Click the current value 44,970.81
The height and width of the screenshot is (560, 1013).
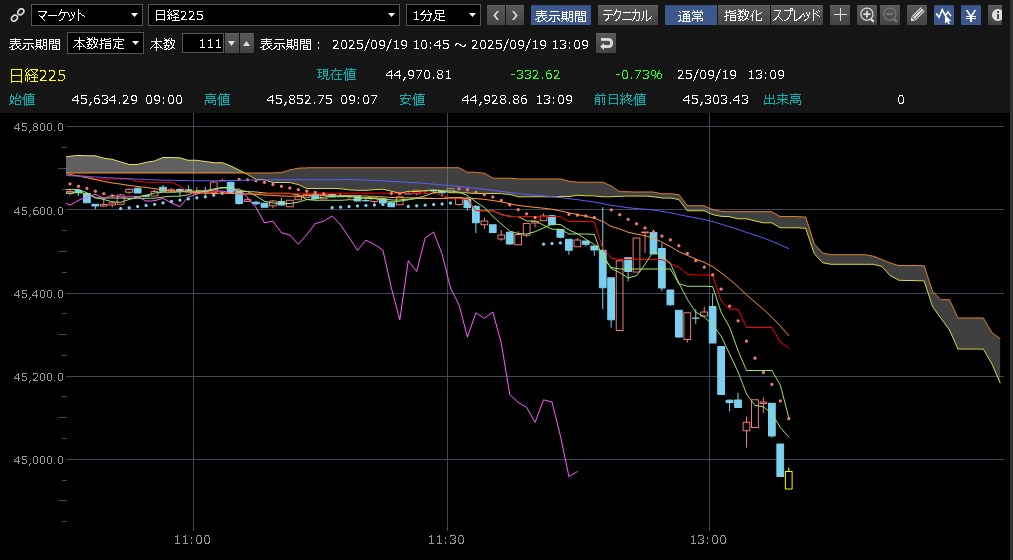click(418, 75)
